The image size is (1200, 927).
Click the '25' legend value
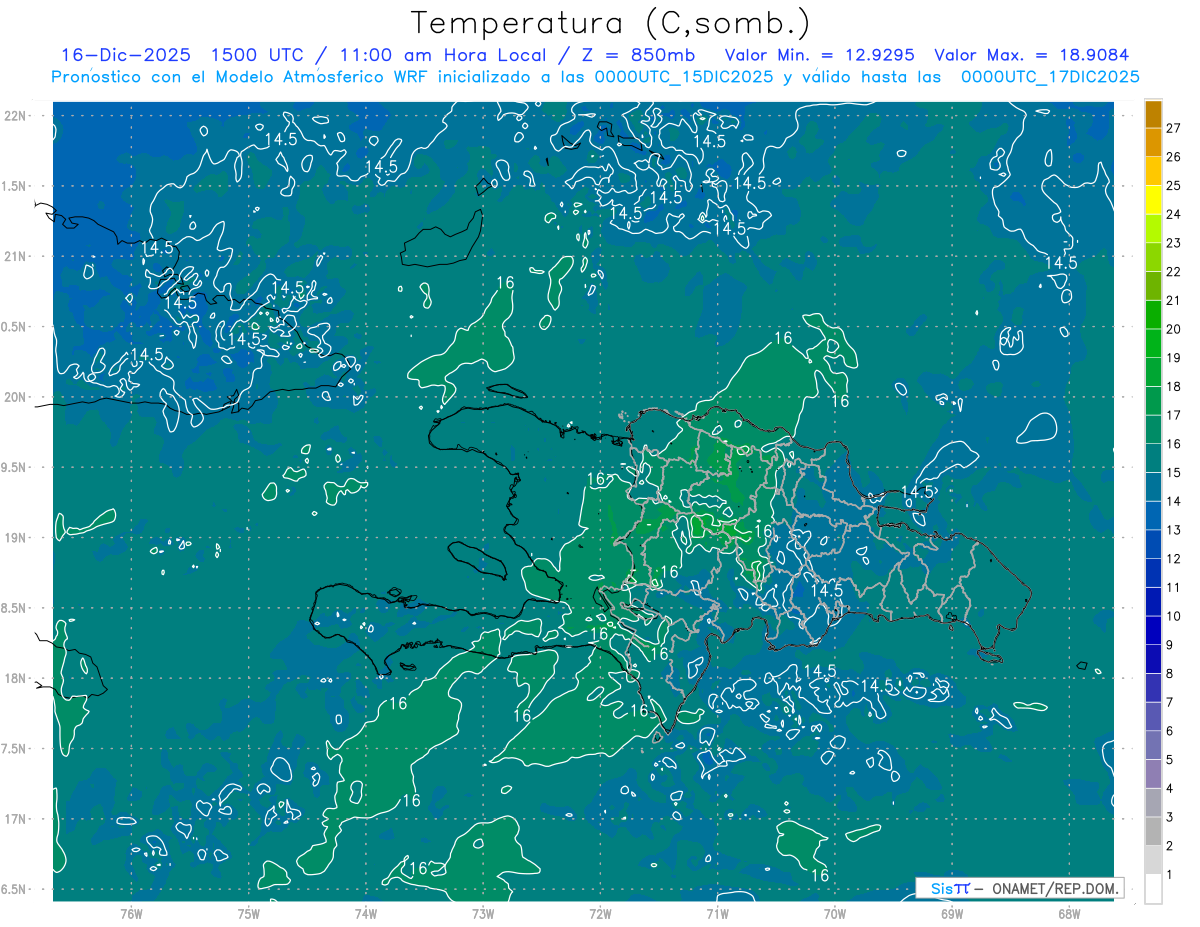click(1174, 185)
